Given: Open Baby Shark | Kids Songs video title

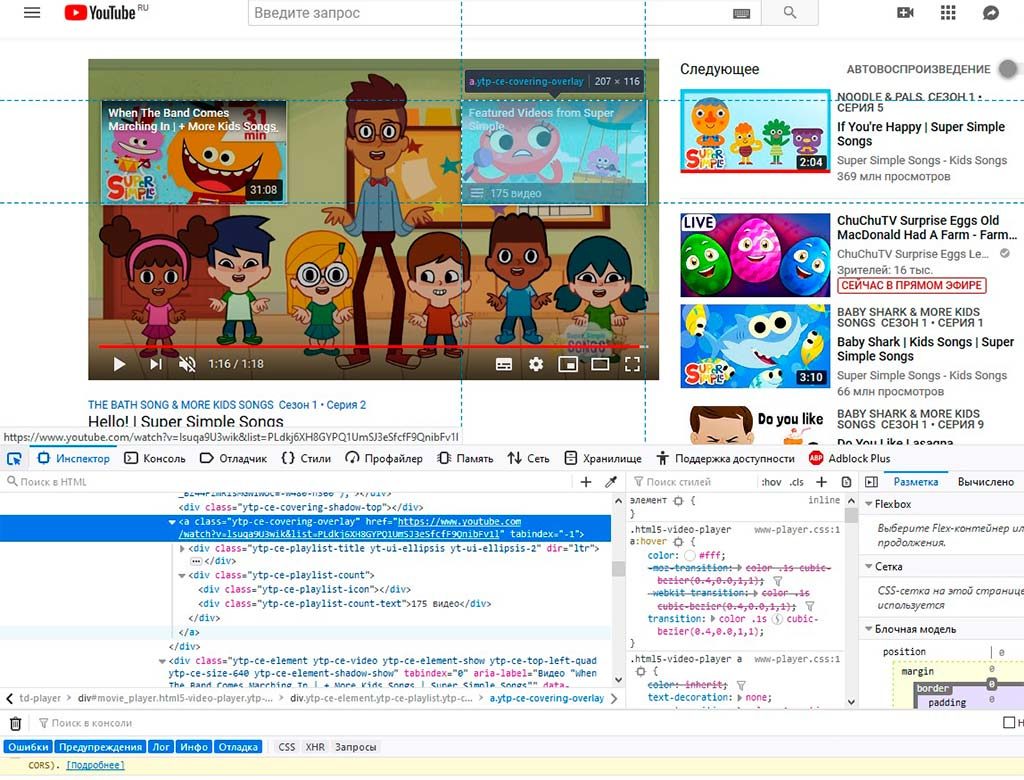Looking at the screenshot, I should [x=925, y=349].
